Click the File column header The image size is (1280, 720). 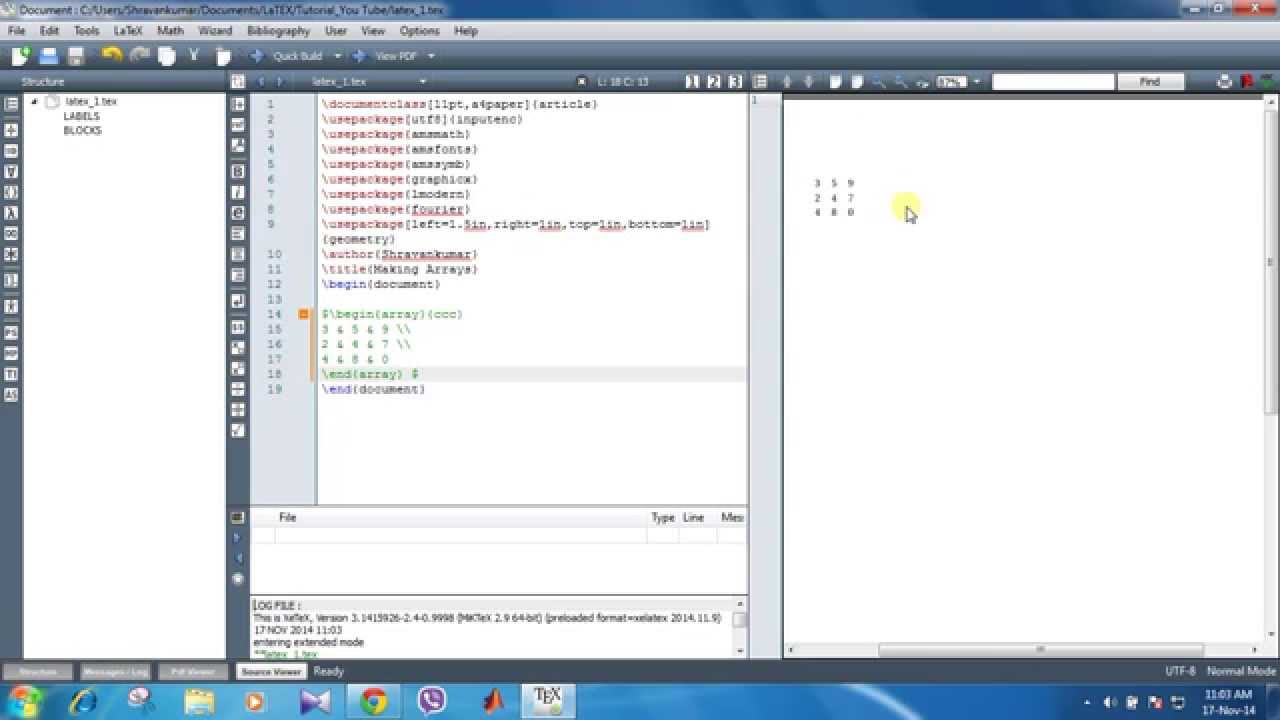click(x=288, y=517)
